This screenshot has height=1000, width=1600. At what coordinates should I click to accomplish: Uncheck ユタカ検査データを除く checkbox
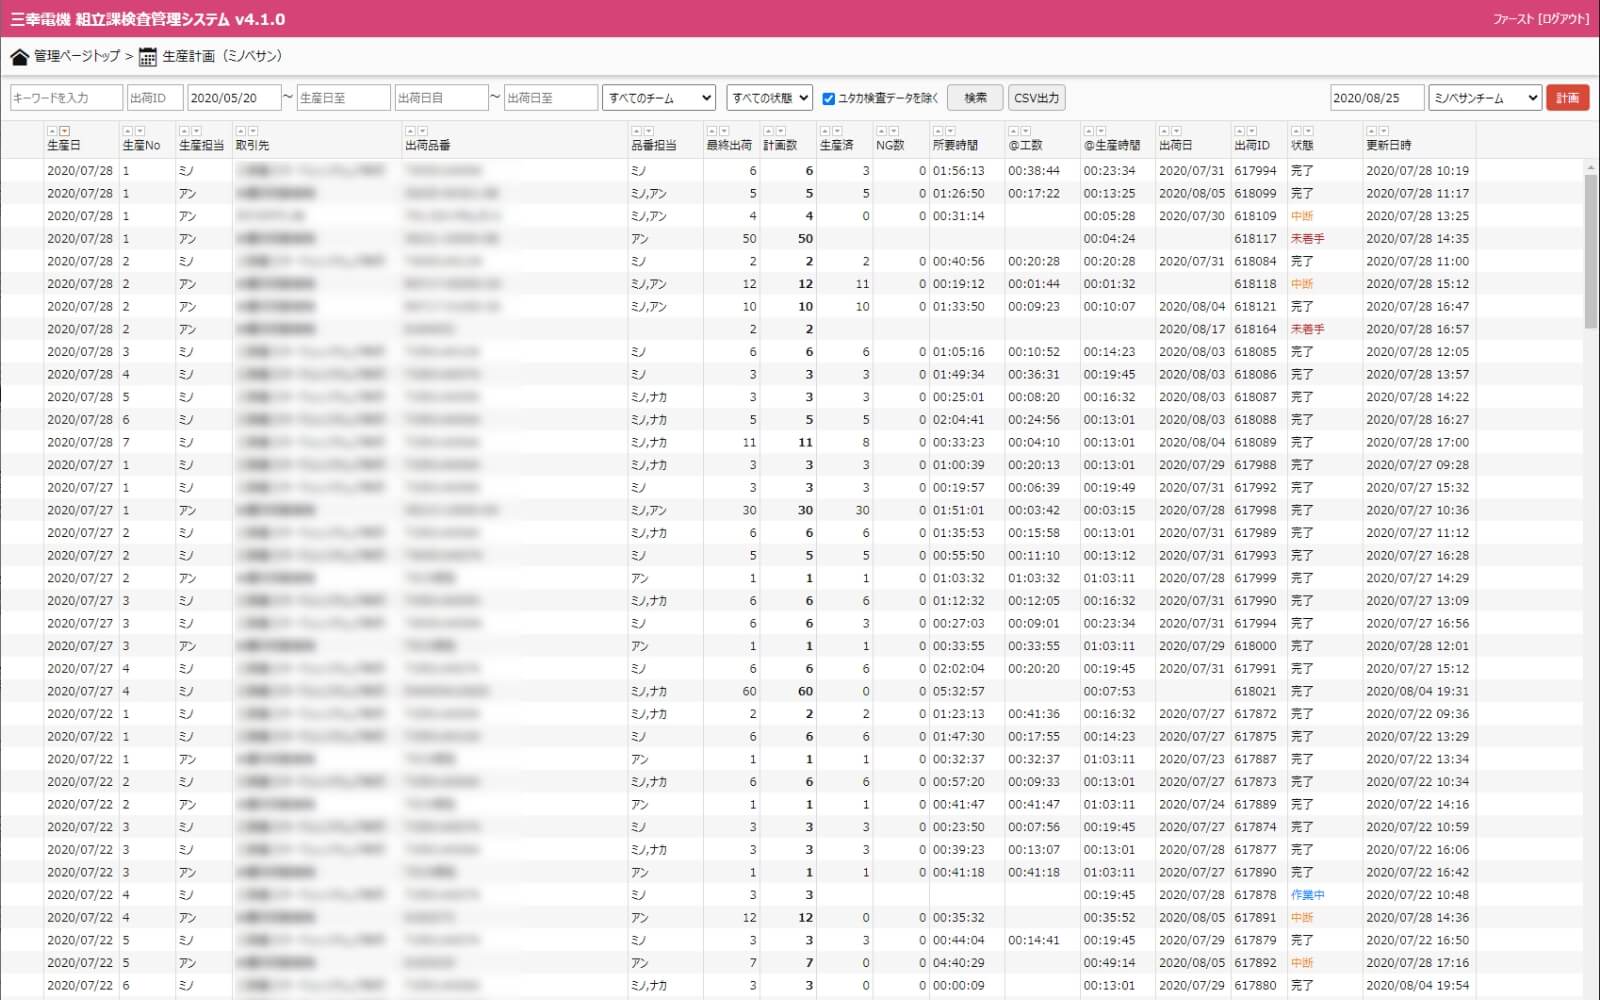click(828, 98)
